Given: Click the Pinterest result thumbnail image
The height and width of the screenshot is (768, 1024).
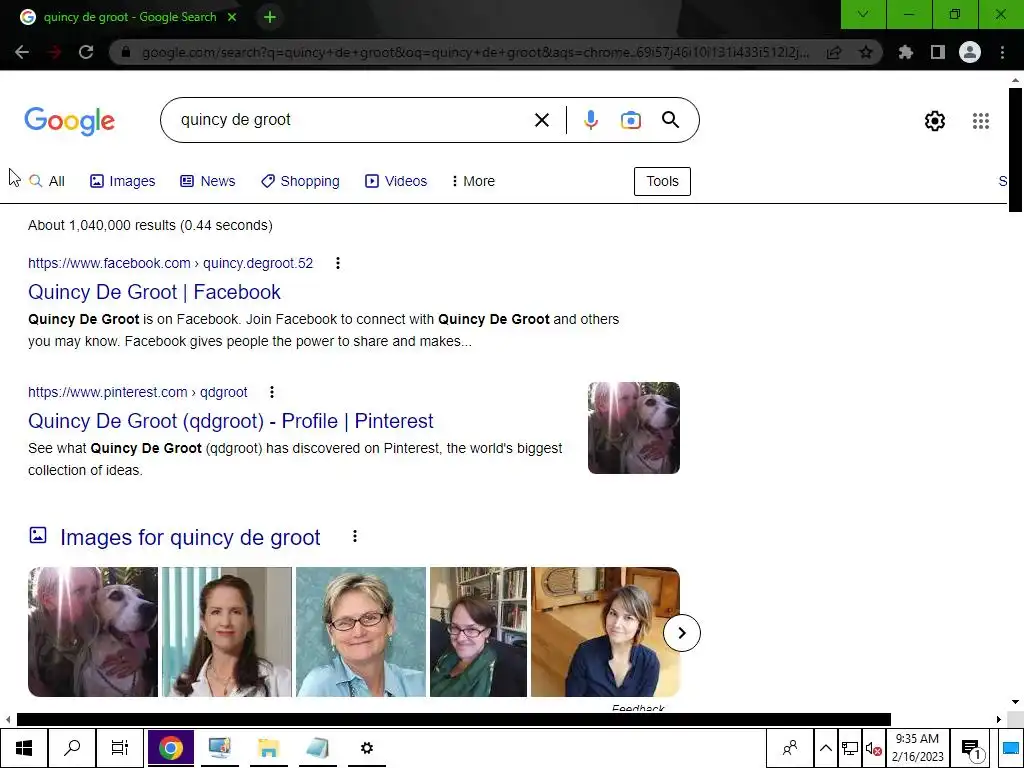Looking at the screenshot, I should coord(633,428).
